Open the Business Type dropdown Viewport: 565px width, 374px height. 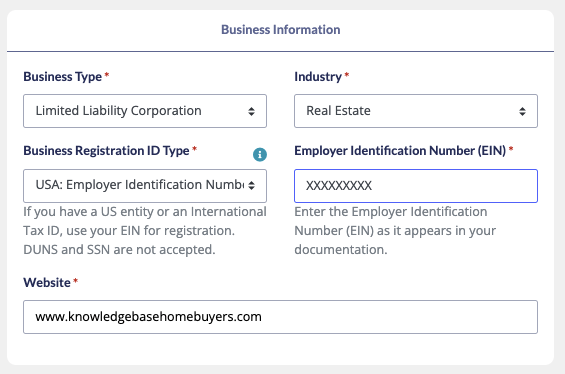click(145, 111)
